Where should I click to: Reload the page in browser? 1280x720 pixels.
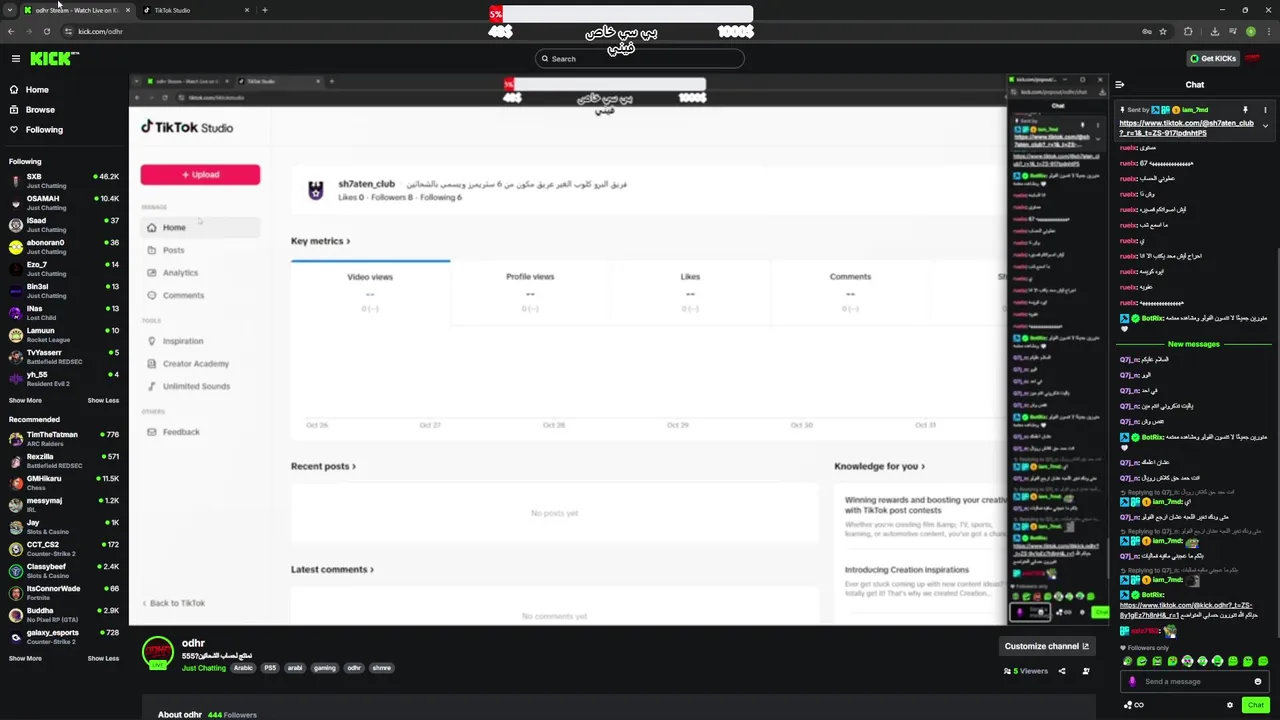tap(46, 31)
